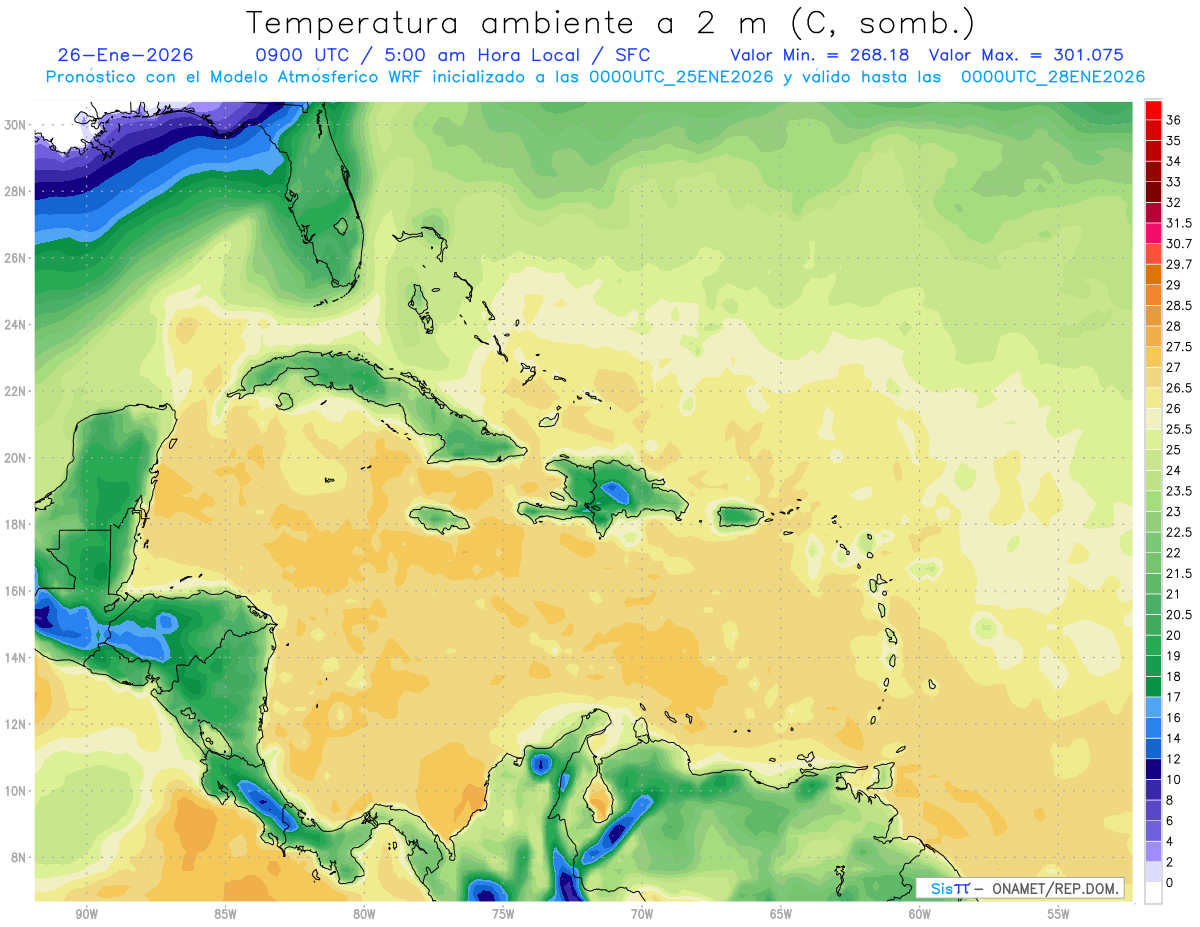Pick the pink swatch between 30.7 and 31.5
This screenshot has width=1200, height=927.
coord(1153,234)
